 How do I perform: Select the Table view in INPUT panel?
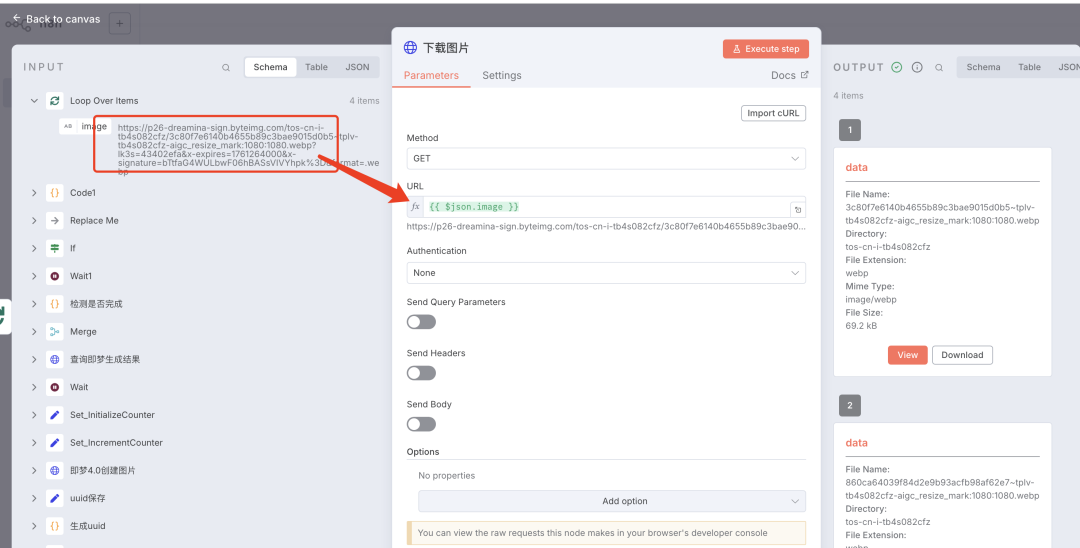316,68
